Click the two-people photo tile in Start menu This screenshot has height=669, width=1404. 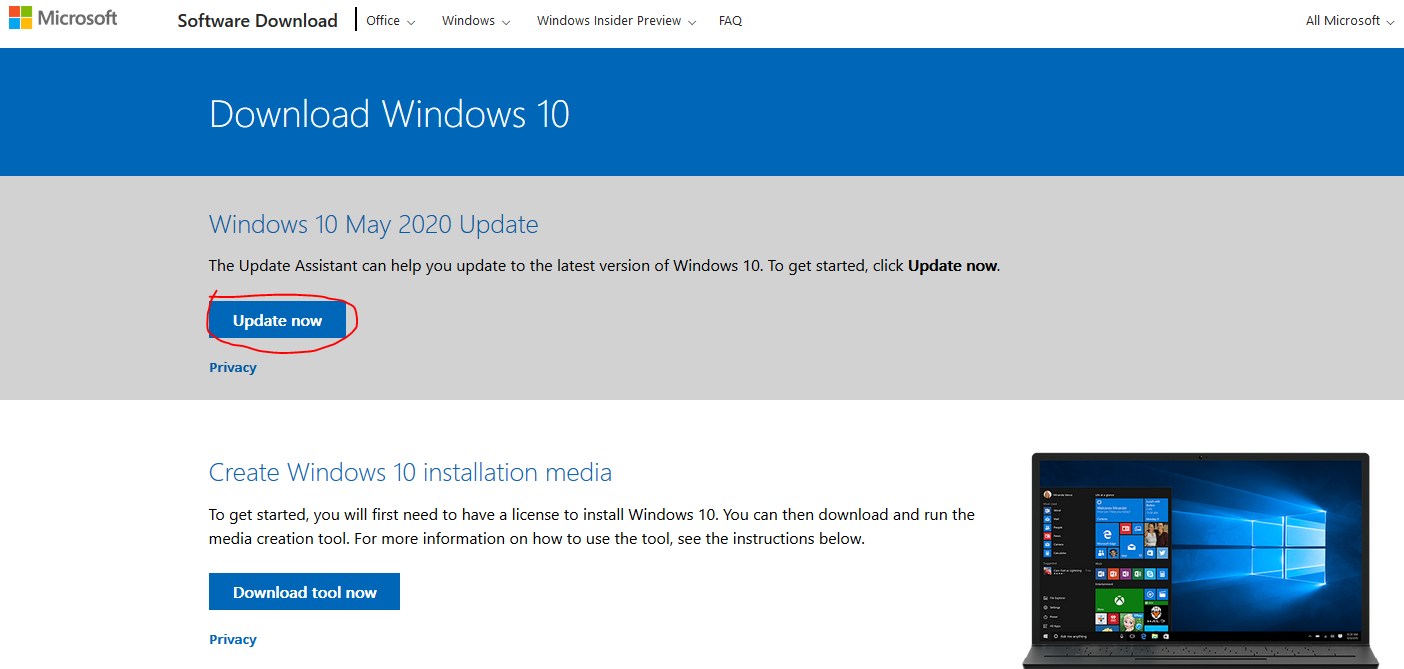[x=1156, y=534]
